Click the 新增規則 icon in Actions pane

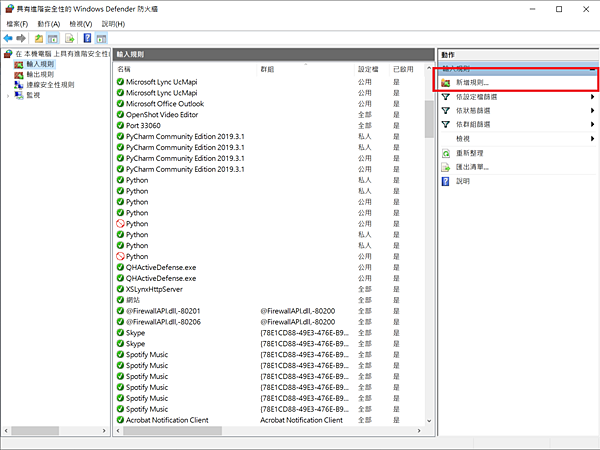(445, 83)
